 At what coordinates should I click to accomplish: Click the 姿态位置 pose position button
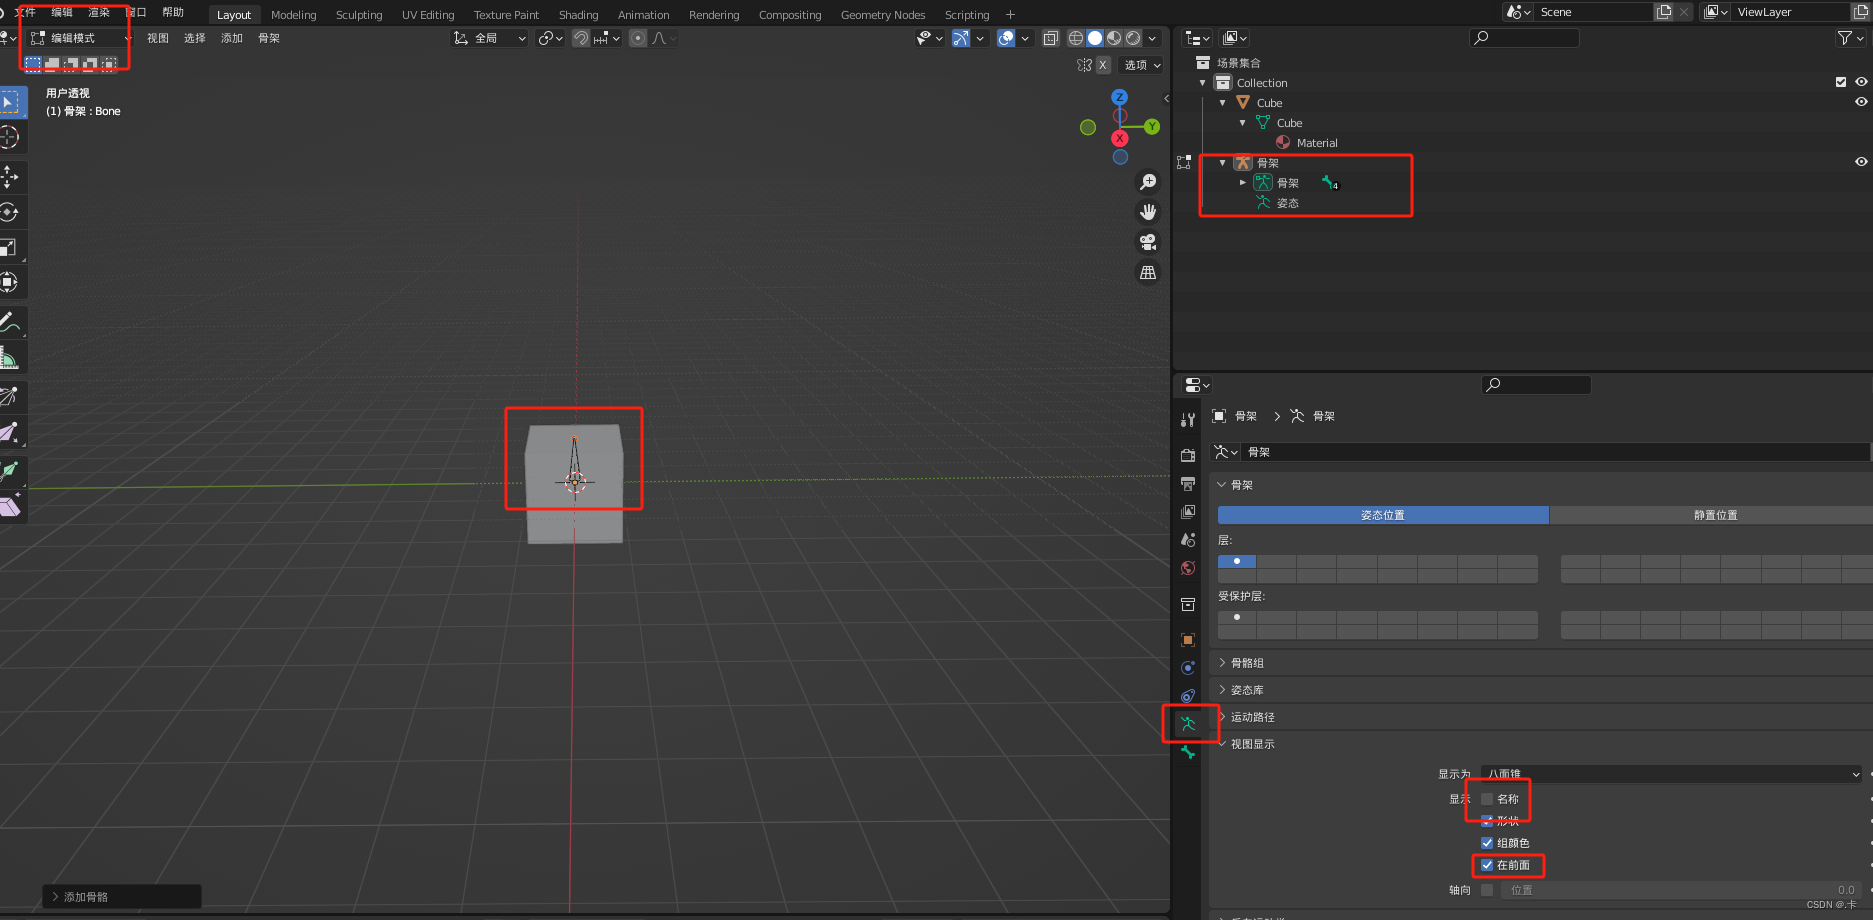[x=1383, y=515]
